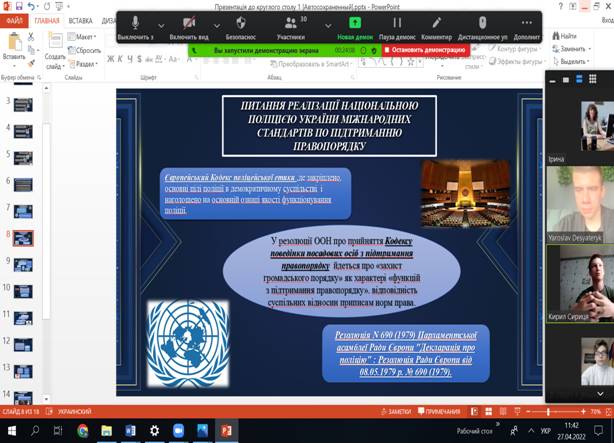Viewport: 614px width, 443px height.
Task: Cut selection with scissors icon
Action: point(31,37)
